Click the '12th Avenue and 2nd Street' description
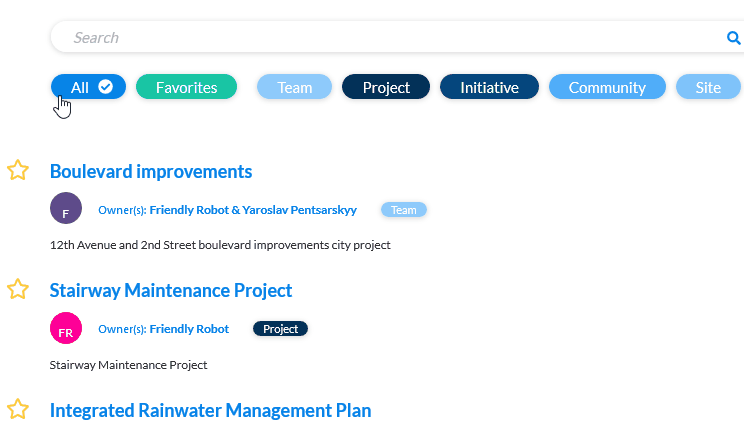 coord(220,245)
